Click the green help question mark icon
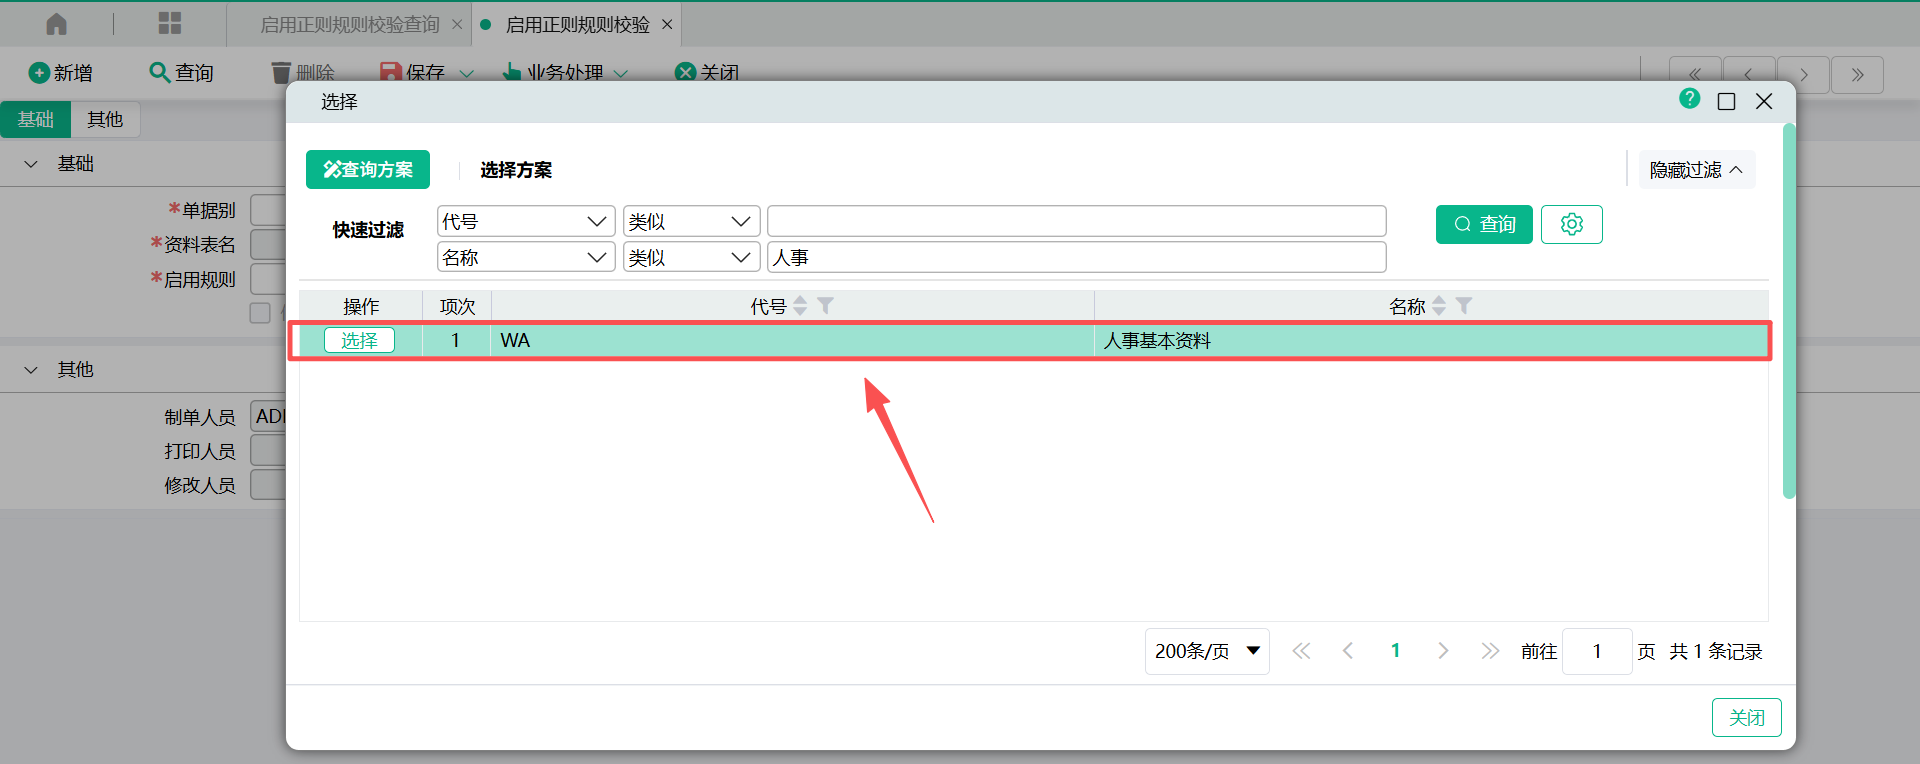The image size is (1920, 764). (x=1689, y=99)
